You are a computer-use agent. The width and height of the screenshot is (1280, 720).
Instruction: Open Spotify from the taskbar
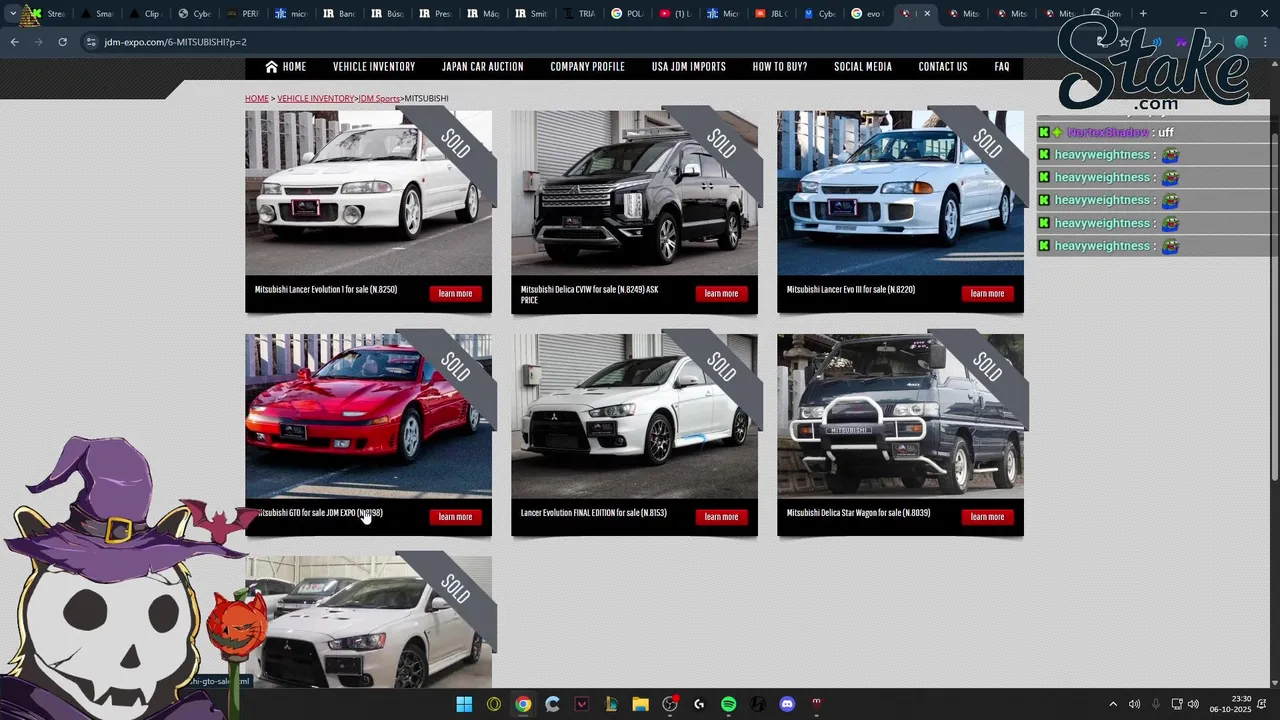click(x=728, y=704)
